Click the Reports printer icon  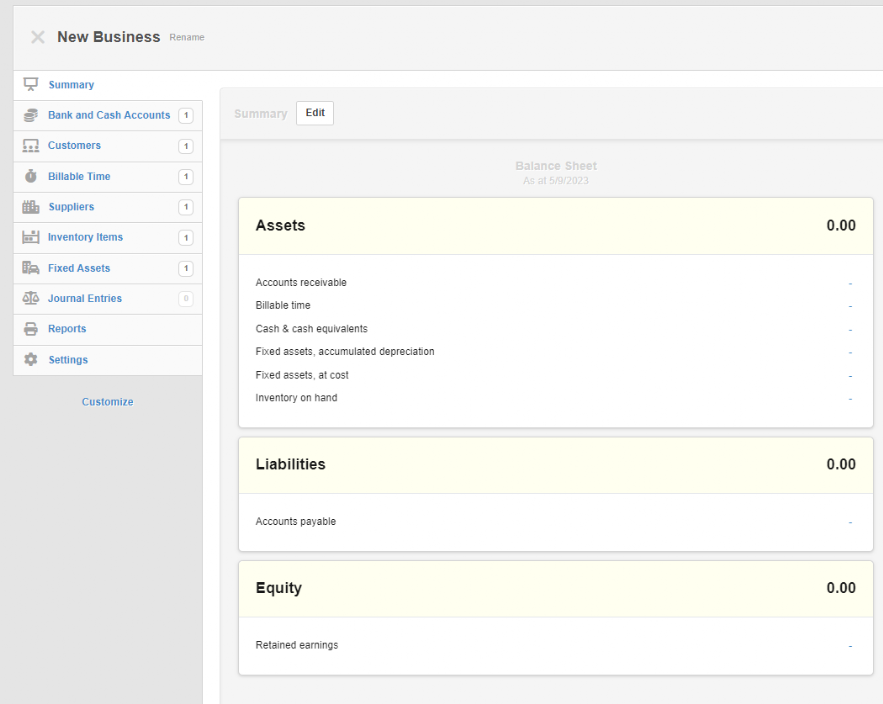tap(30, 329)
